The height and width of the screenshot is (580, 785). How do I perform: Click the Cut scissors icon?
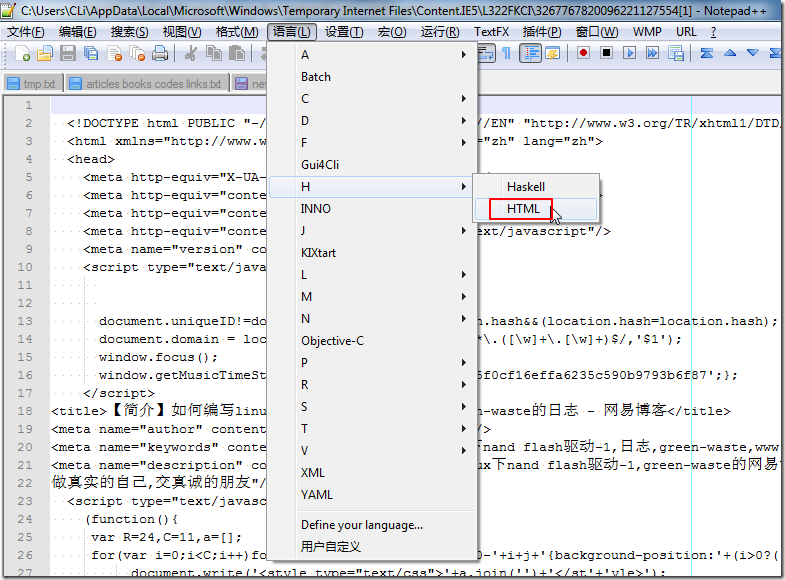pyautogui.click(x=190, y=53)
